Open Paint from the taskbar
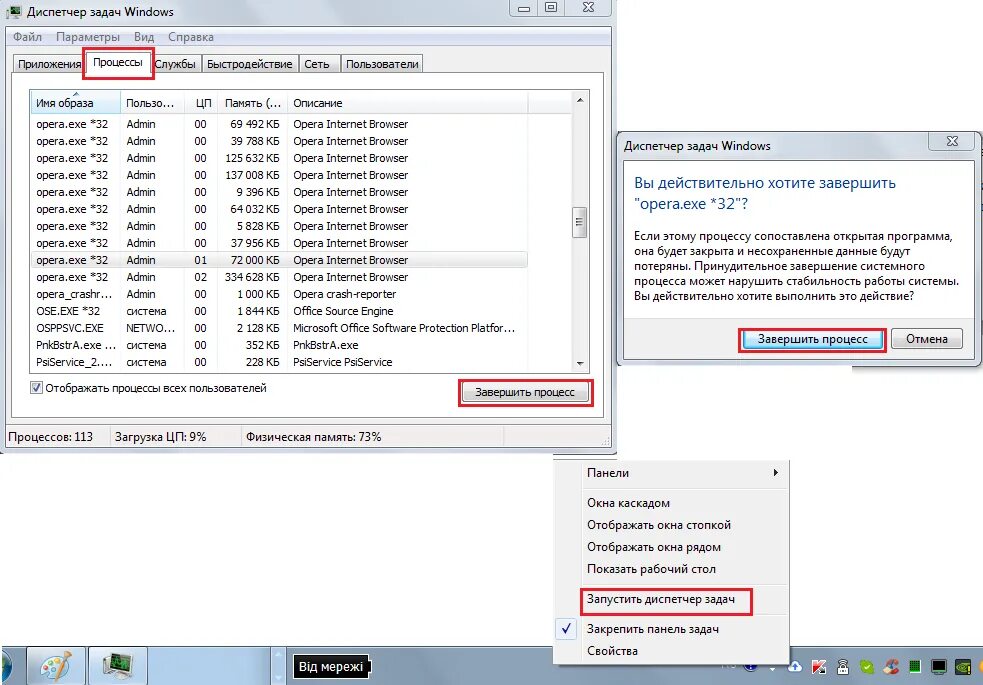 (56, 666)
